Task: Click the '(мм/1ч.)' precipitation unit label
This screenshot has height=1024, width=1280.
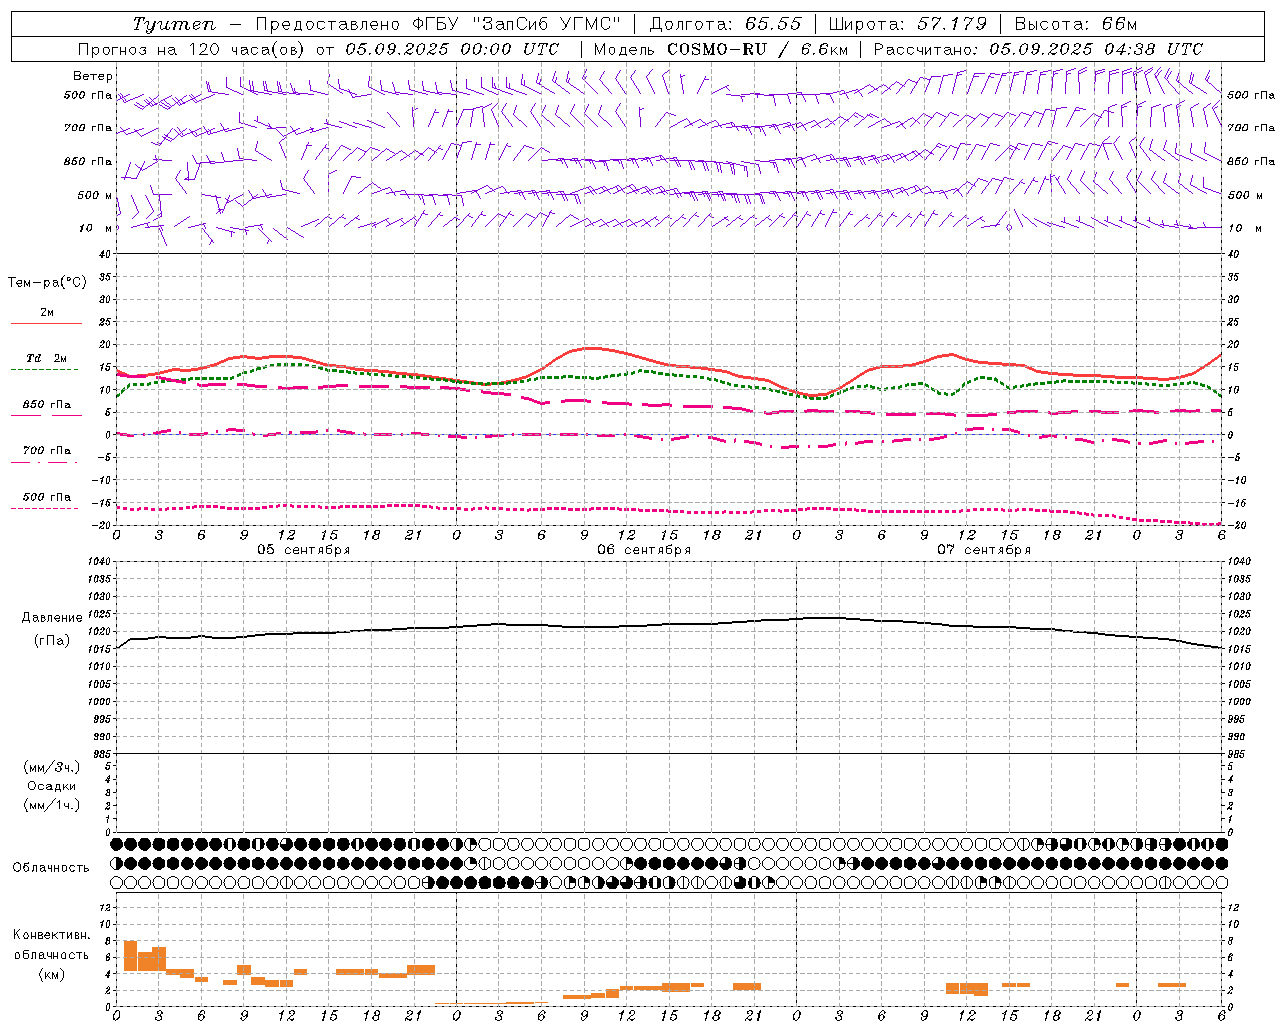Action: coord(52,805)
